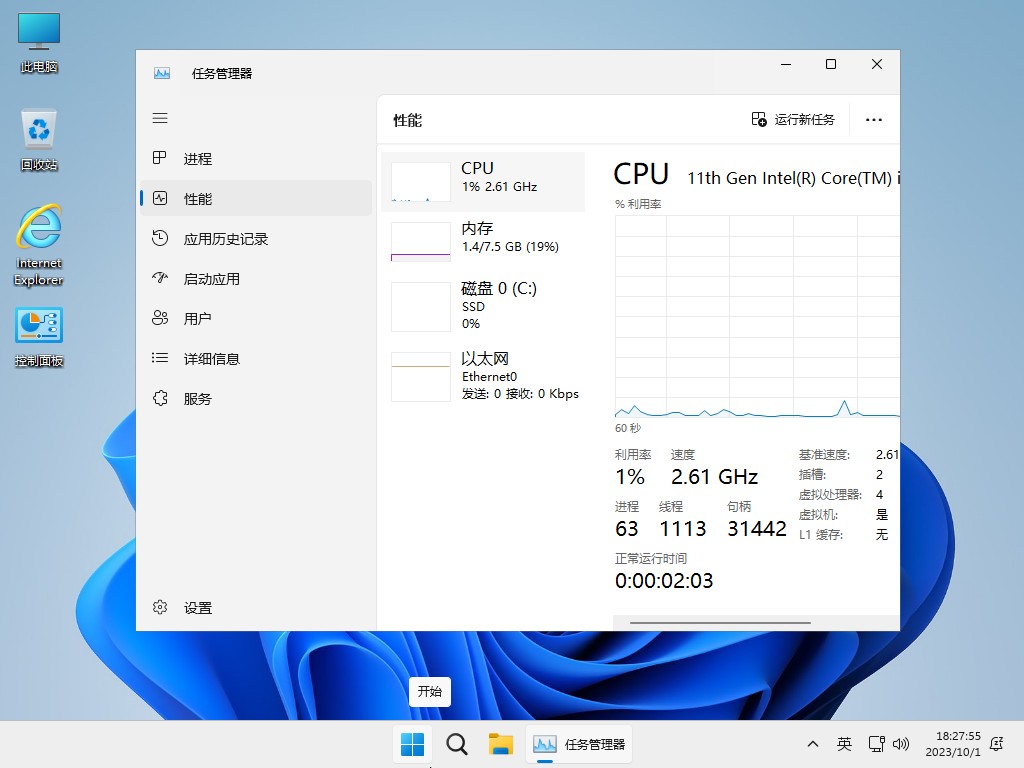Open the 用户 (Users) page

pos(197,318)
